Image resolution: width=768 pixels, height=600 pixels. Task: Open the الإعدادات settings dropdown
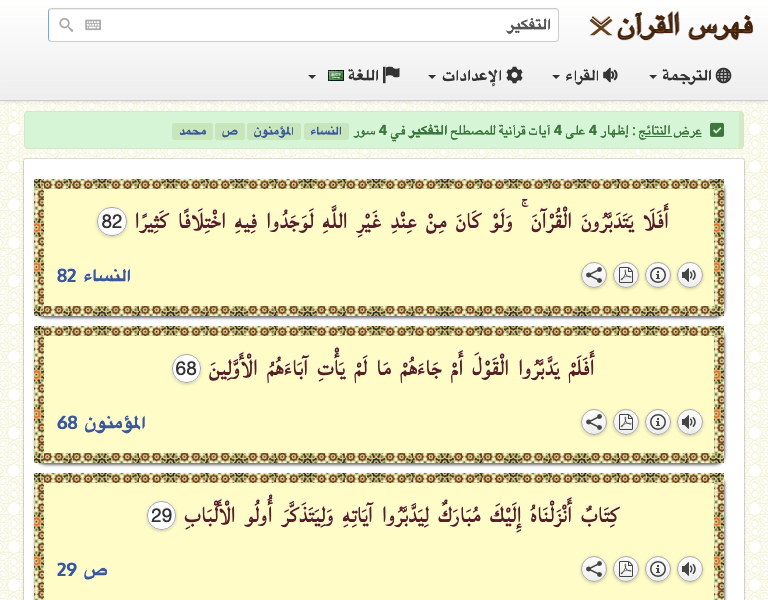475,76
